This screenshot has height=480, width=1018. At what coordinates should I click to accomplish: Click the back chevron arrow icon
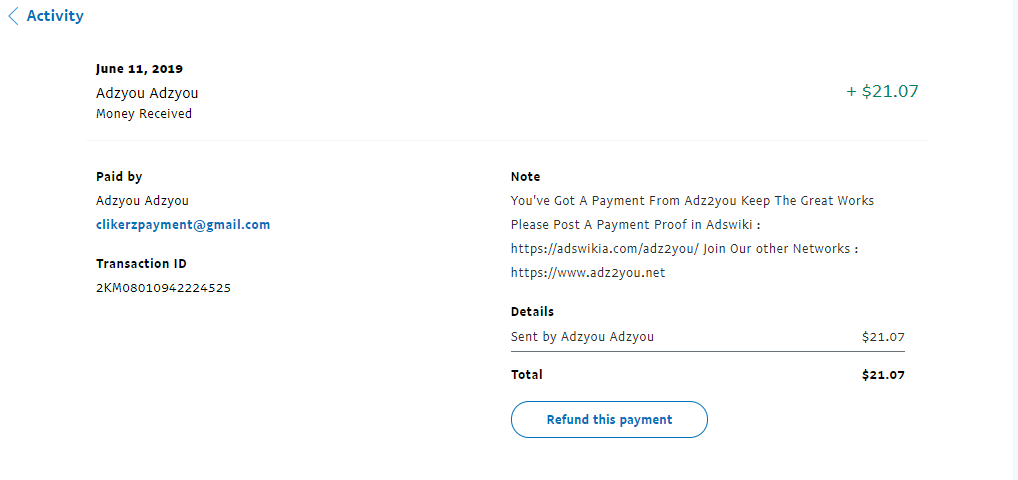tap(13, 16)
